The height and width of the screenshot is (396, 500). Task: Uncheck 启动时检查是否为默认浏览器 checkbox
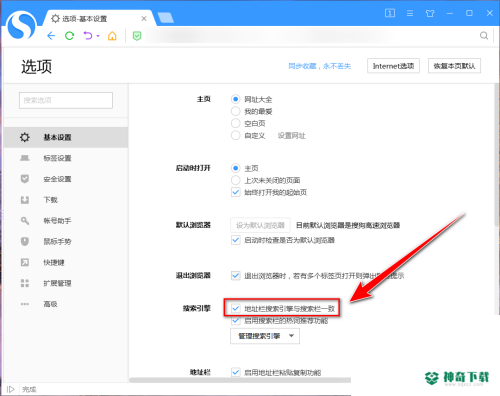click(235, 240)
